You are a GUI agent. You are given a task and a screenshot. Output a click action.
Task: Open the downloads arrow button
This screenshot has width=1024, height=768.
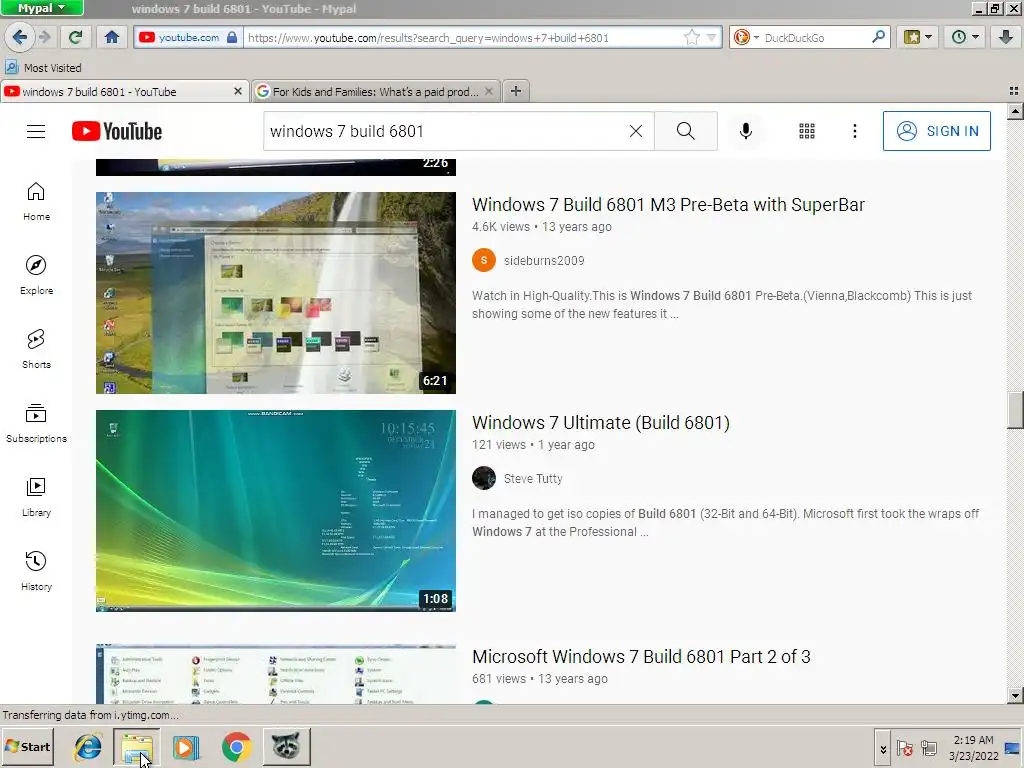(1006, 37)
